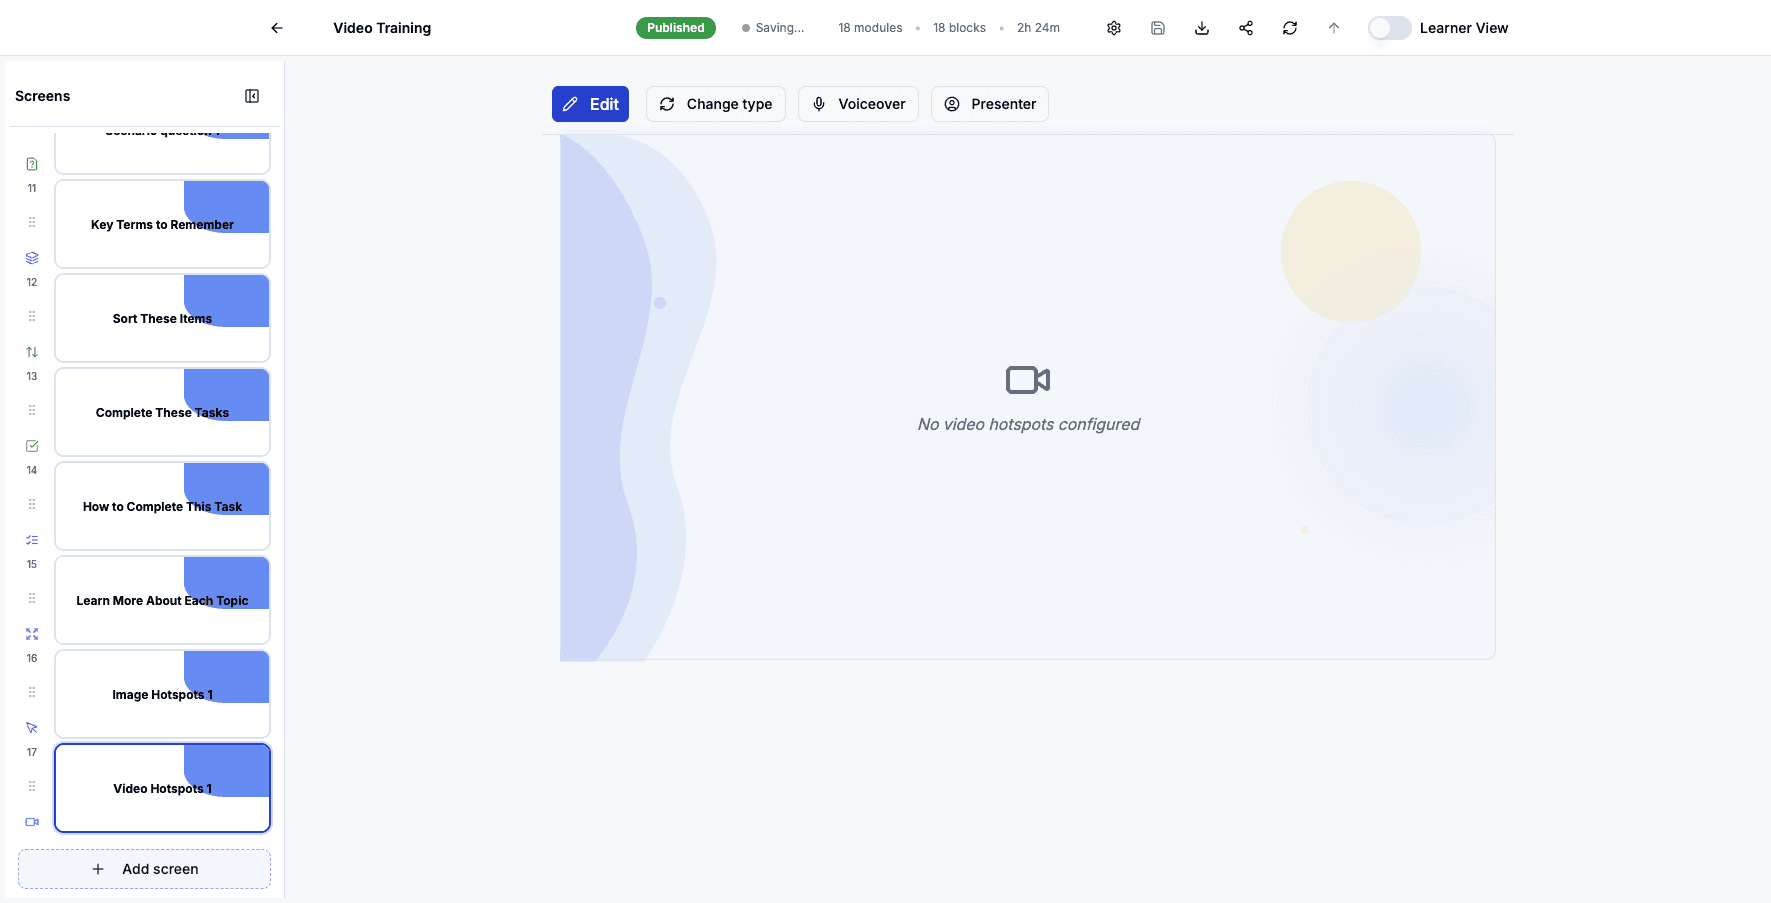This screenshot has height=903, width=1771.
Task: Click the upload arrow icon in the header
Action: click(x=1334, y=28)
